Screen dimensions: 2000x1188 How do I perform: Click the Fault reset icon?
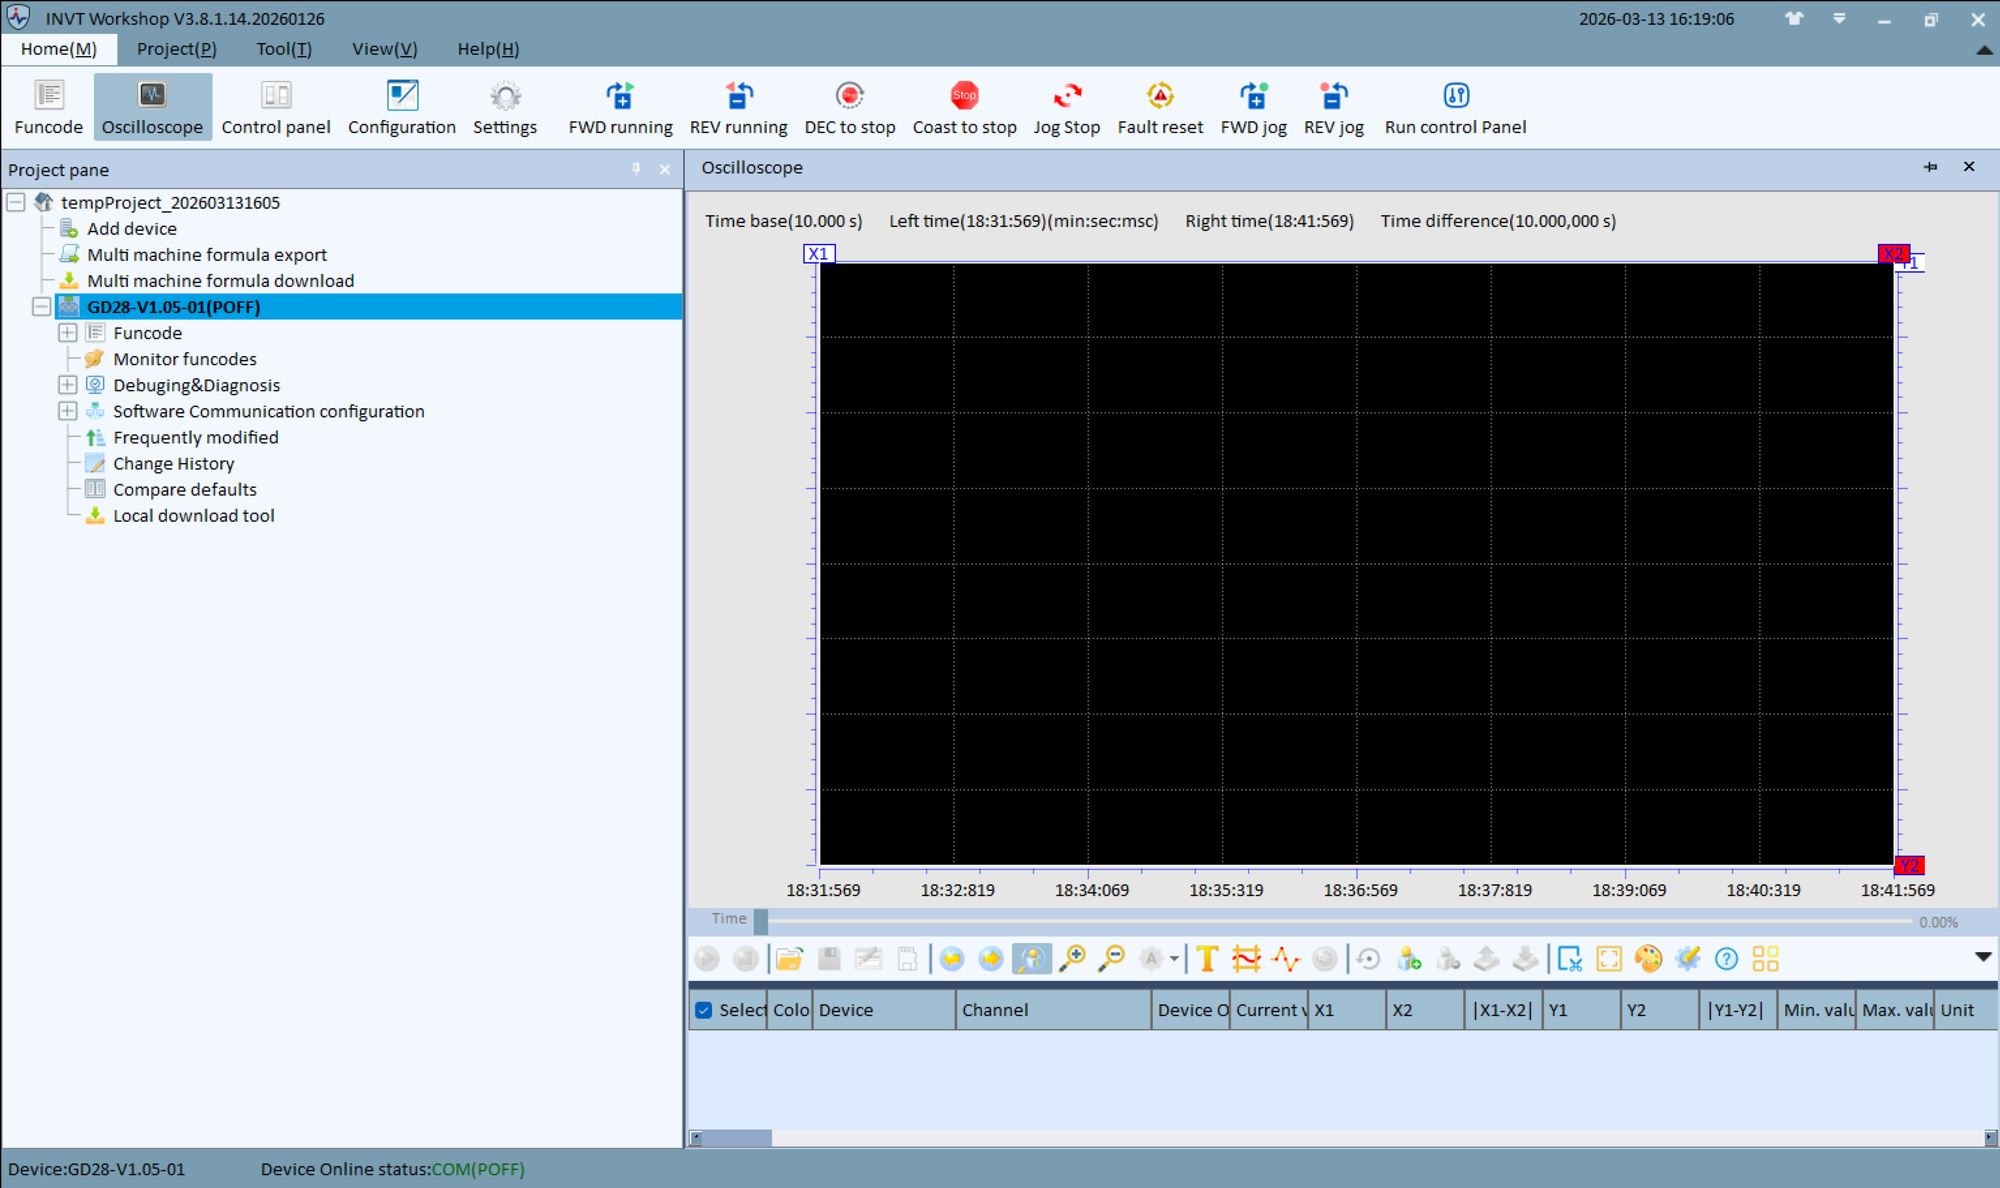click(x=1160, y=105)
